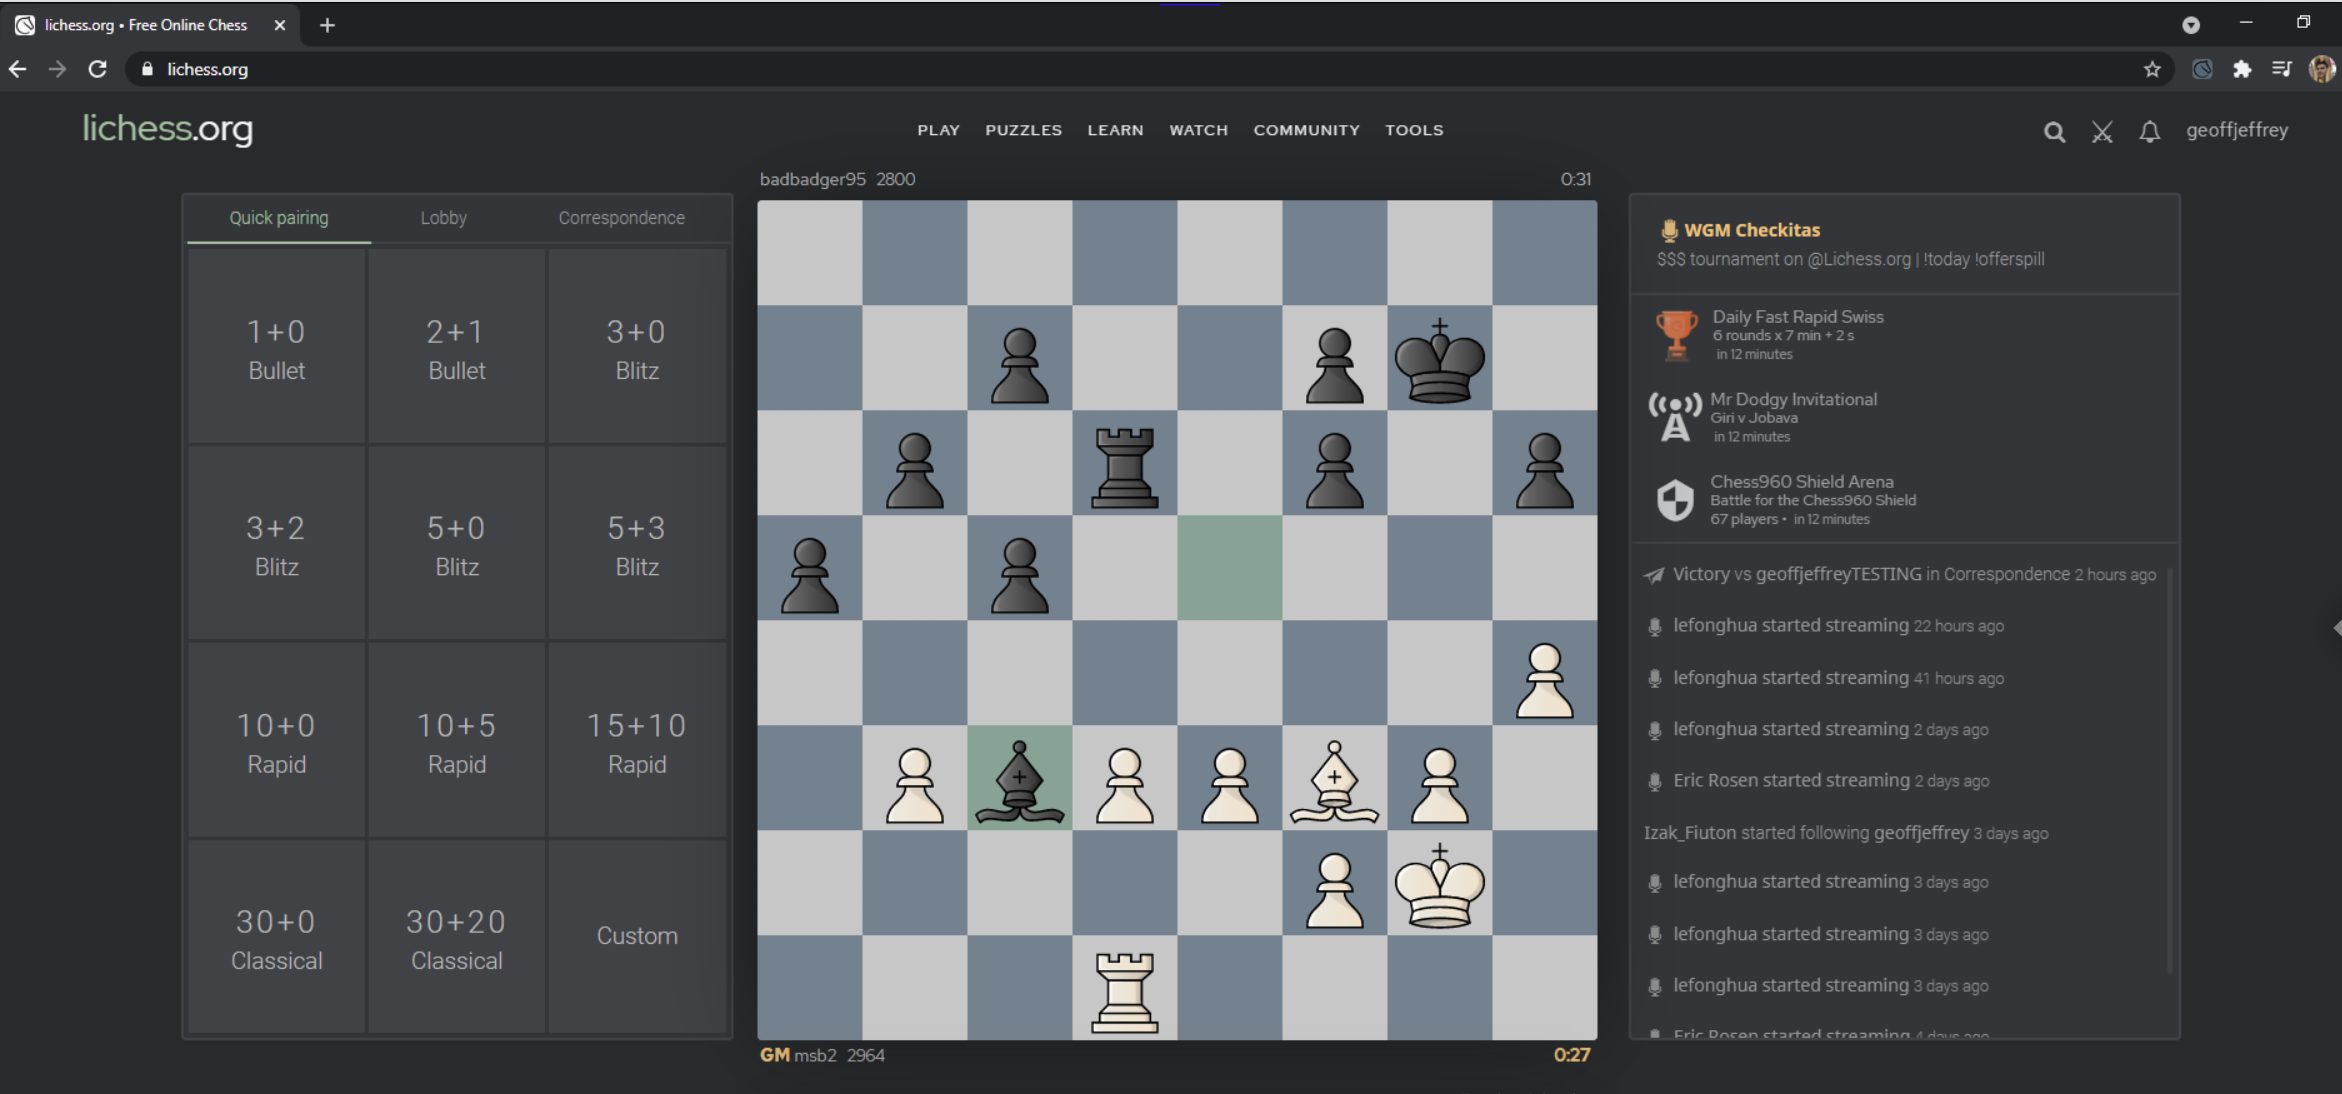Viewport: 2342px width, 1094px height.
Task: Click the lichess.org logo
Action: 168,129
